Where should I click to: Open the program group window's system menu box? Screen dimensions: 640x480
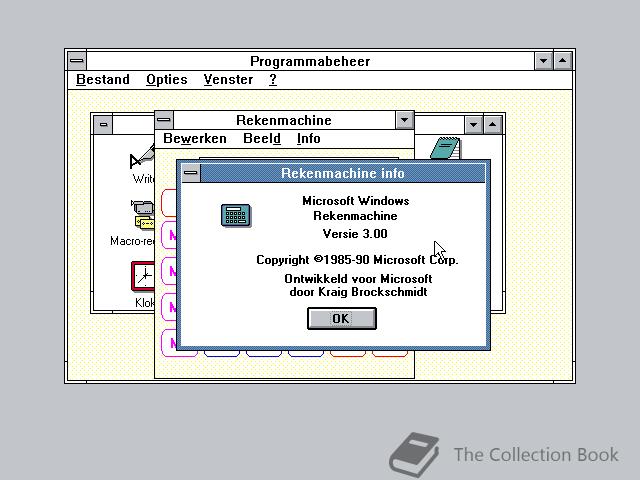pyautogui.click(x=103, y=124)
